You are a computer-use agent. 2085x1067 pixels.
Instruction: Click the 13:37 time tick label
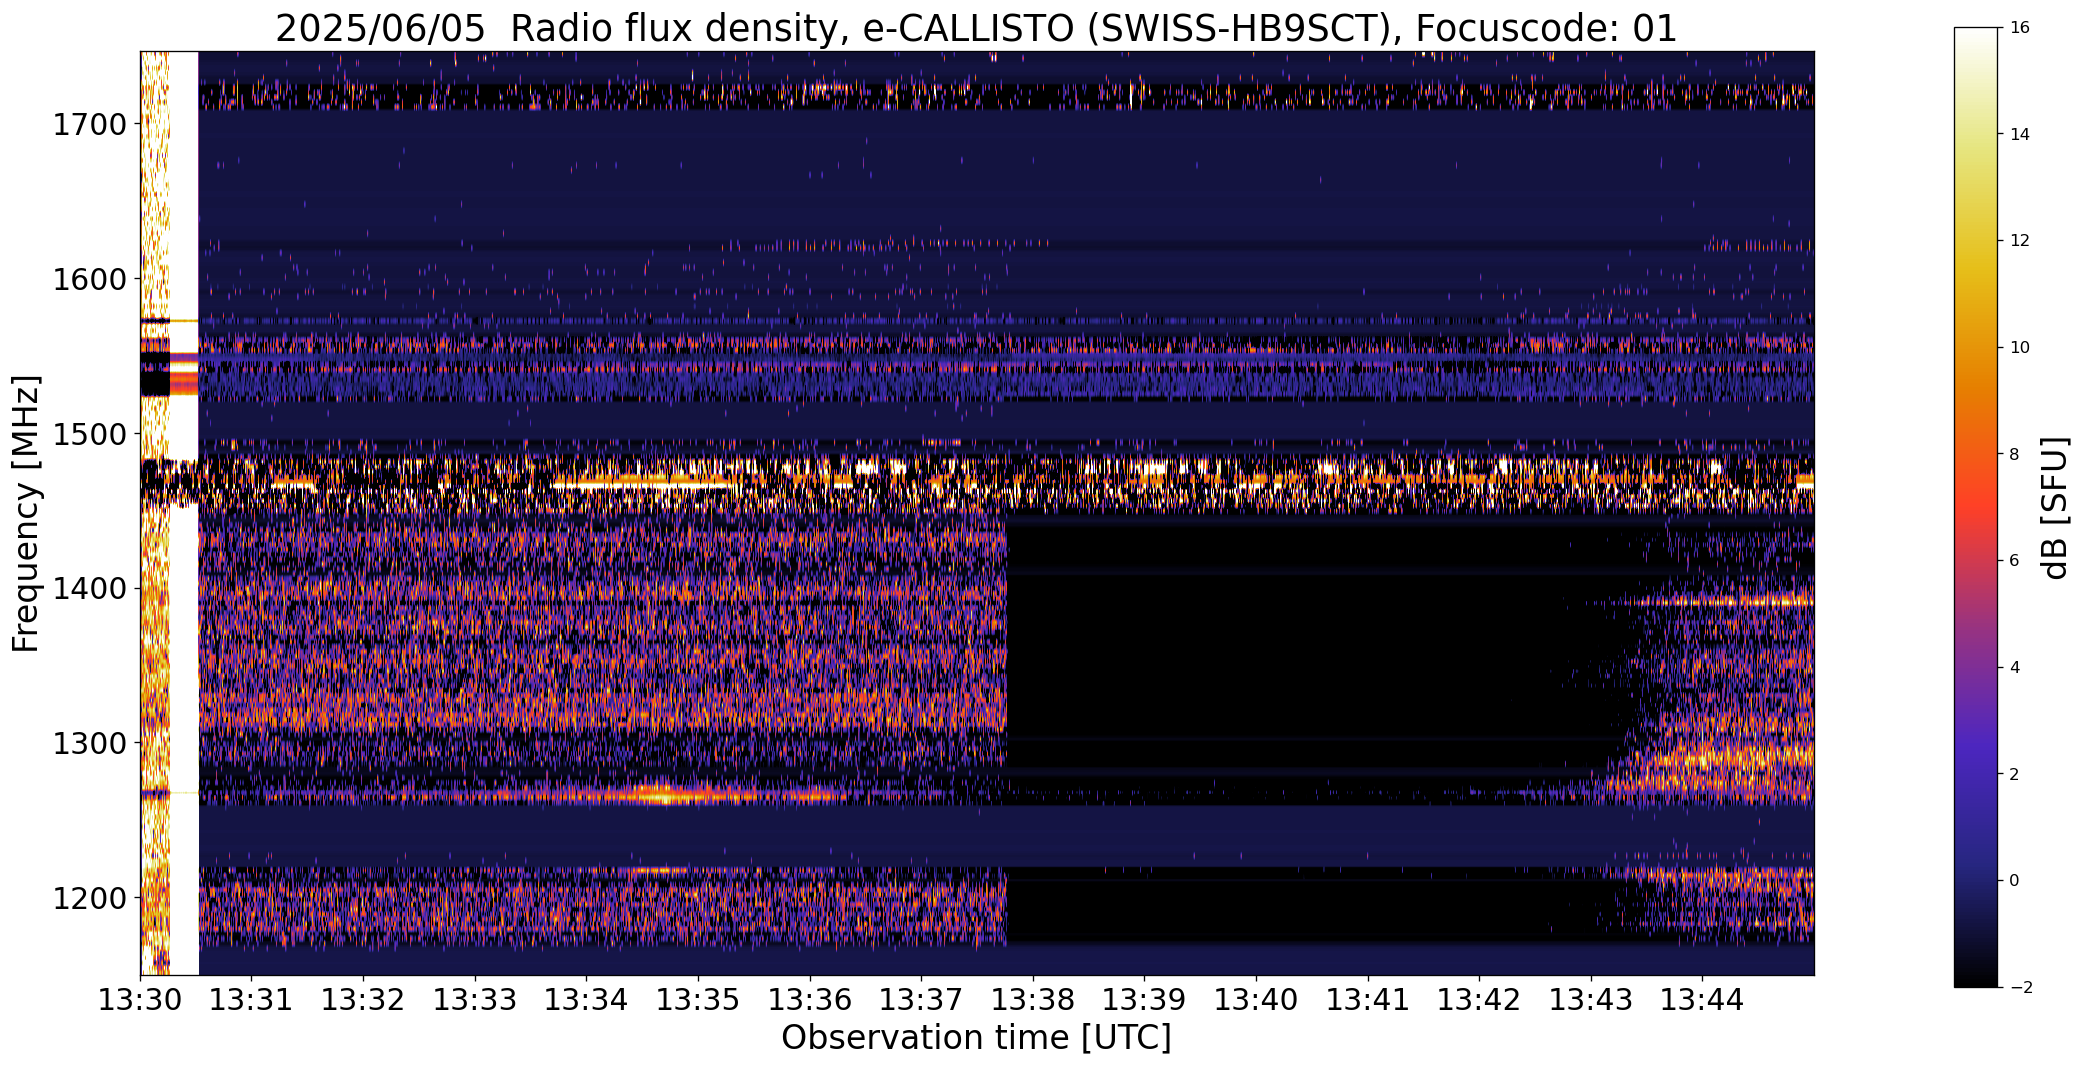pyautogui.click(x=921, y=1000)
